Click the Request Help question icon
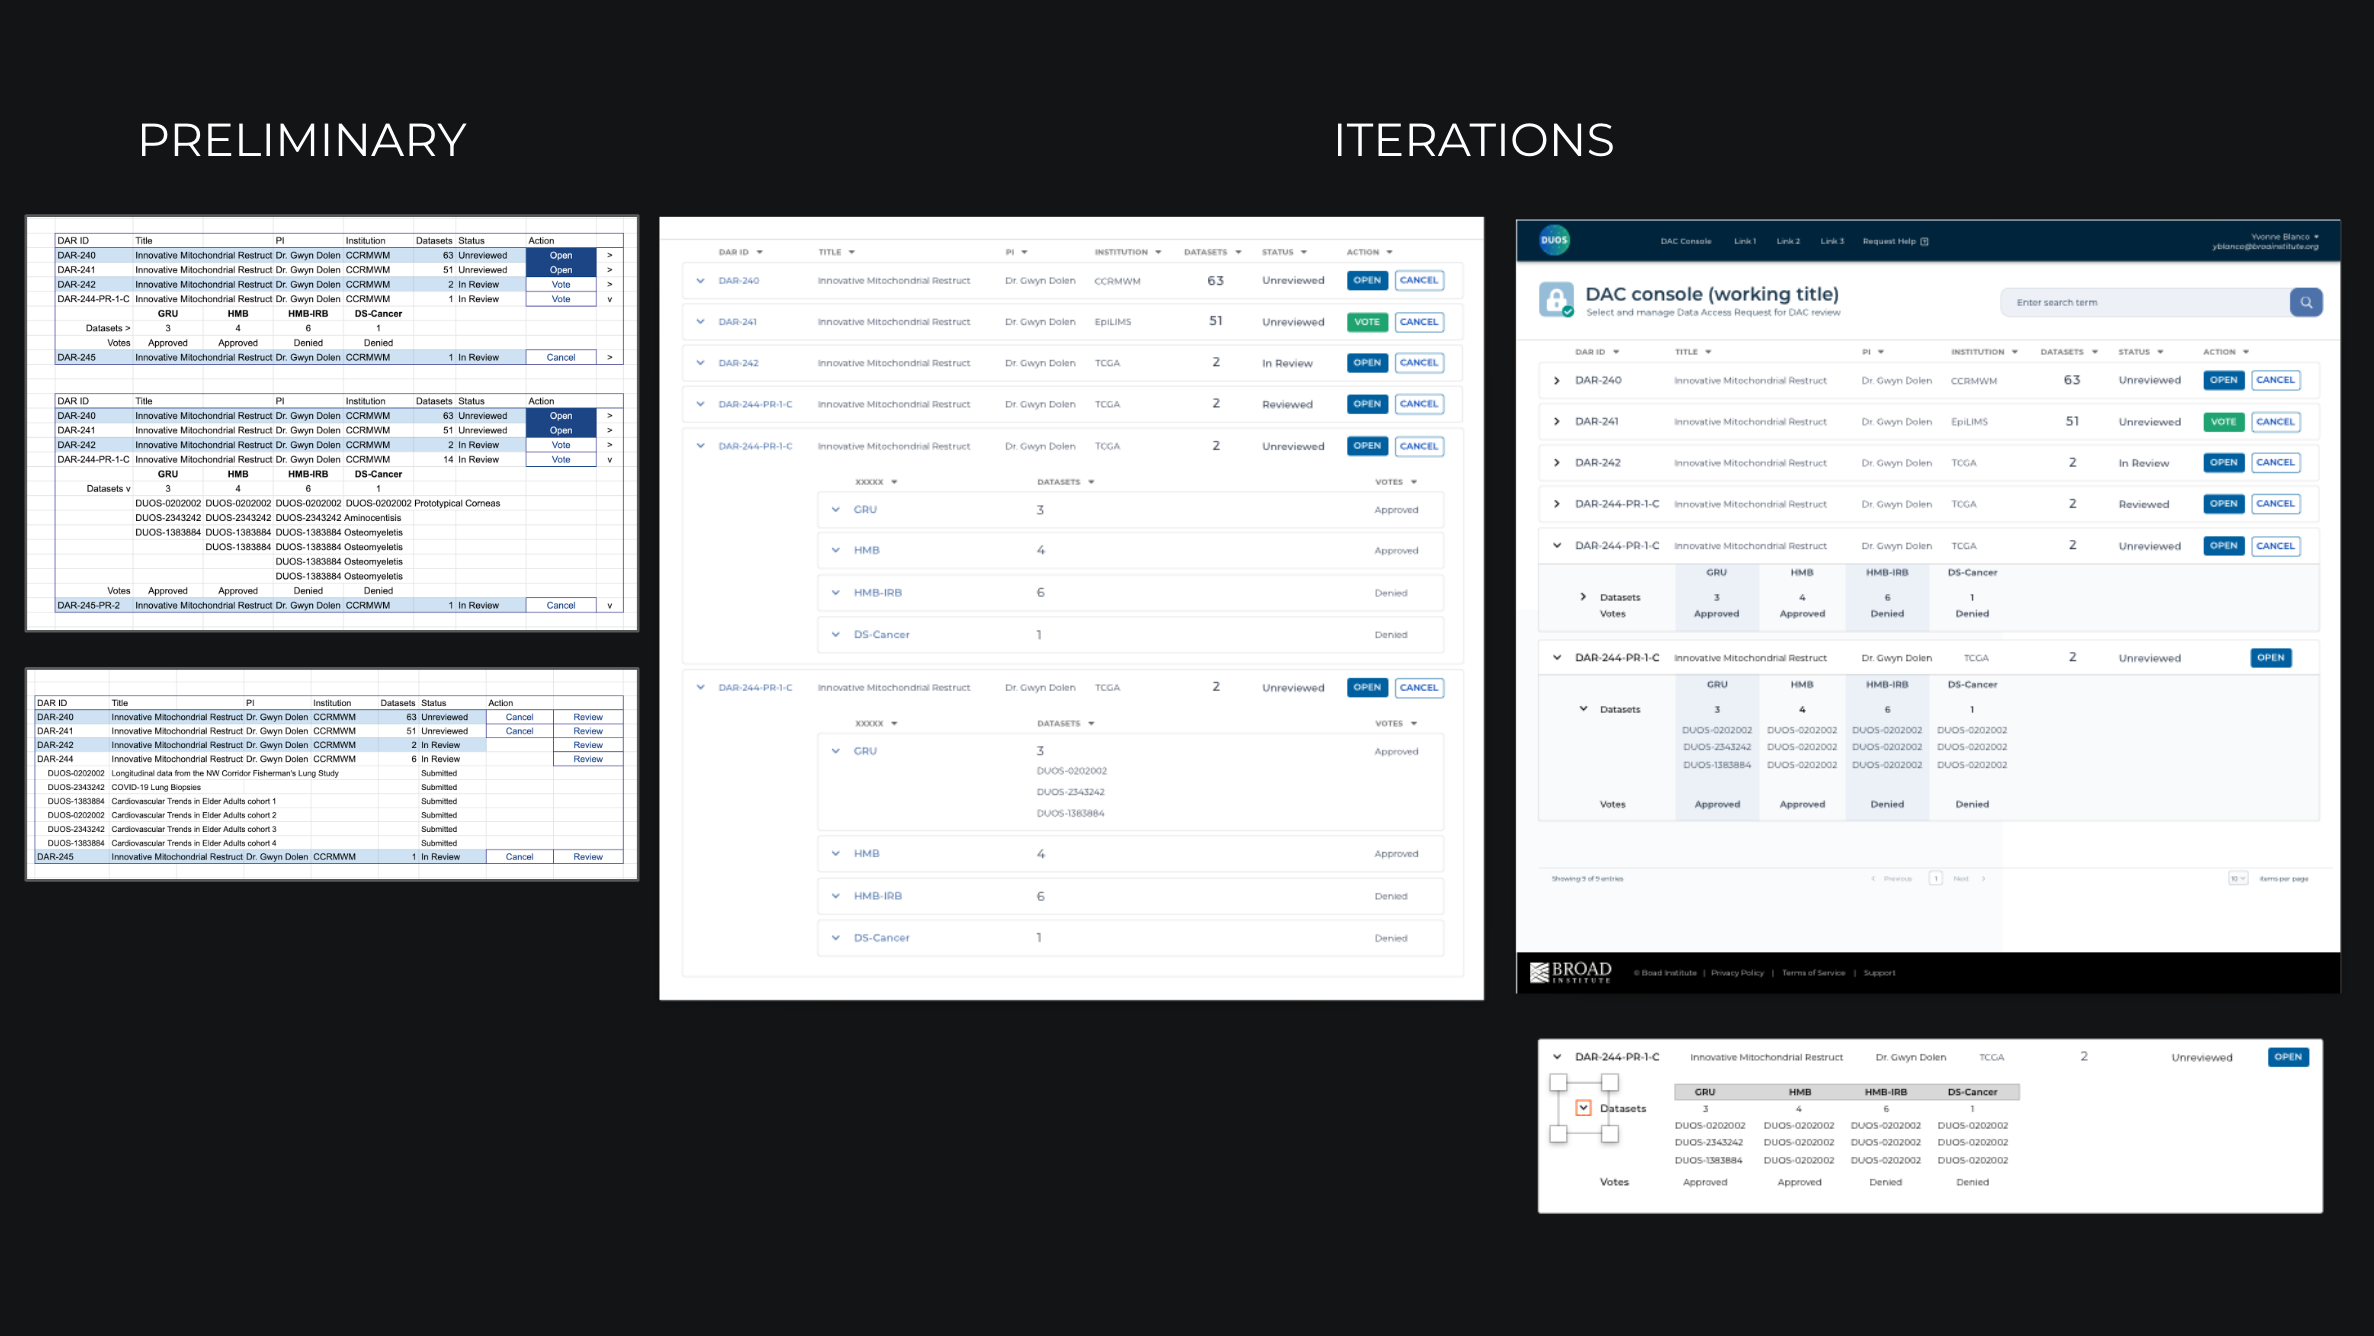 (x=1924, y=241)
